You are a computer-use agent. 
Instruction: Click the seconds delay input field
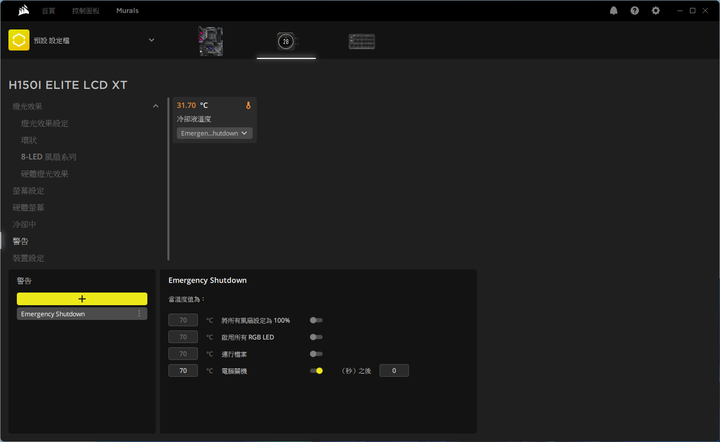coord(394,371)
